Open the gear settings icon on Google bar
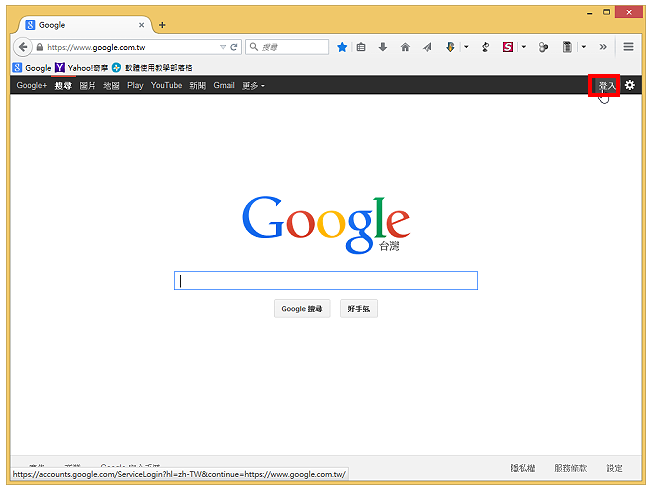651x490 pixels. (x=630, y=85)
